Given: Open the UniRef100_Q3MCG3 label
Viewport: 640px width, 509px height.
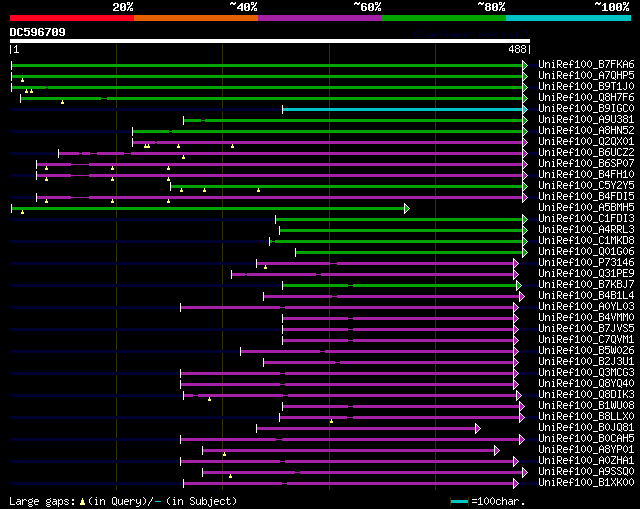Looking at the screenshot, I should (x=586, y=373).
